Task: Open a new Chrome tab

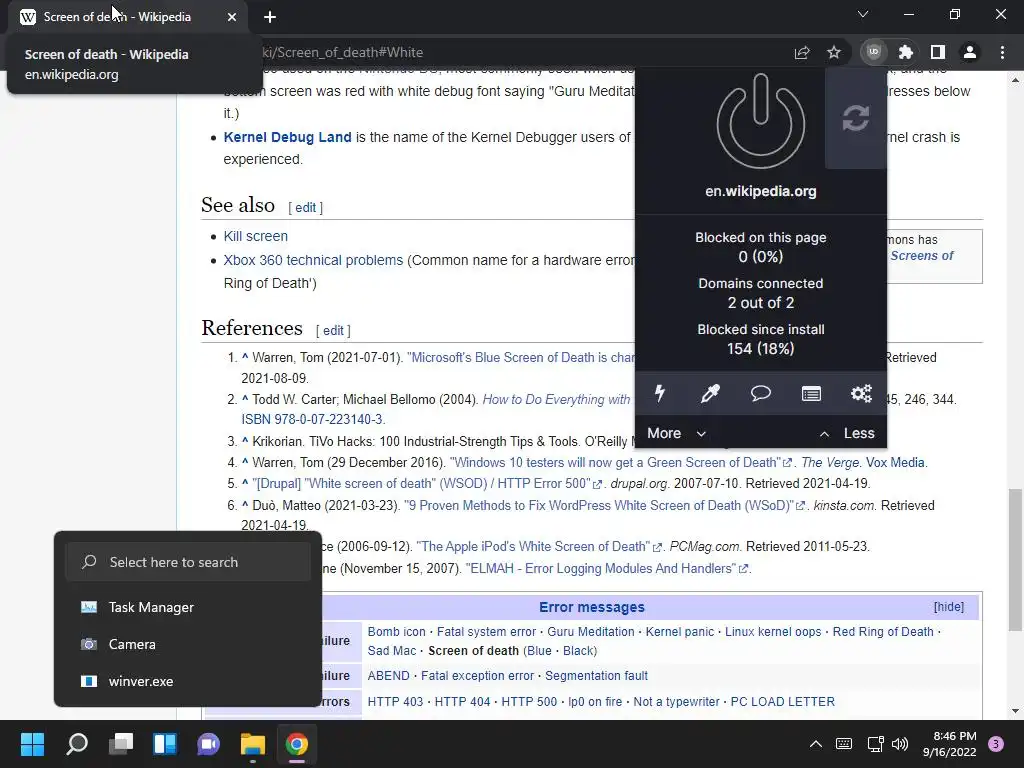Action: [x=270, y=17]
